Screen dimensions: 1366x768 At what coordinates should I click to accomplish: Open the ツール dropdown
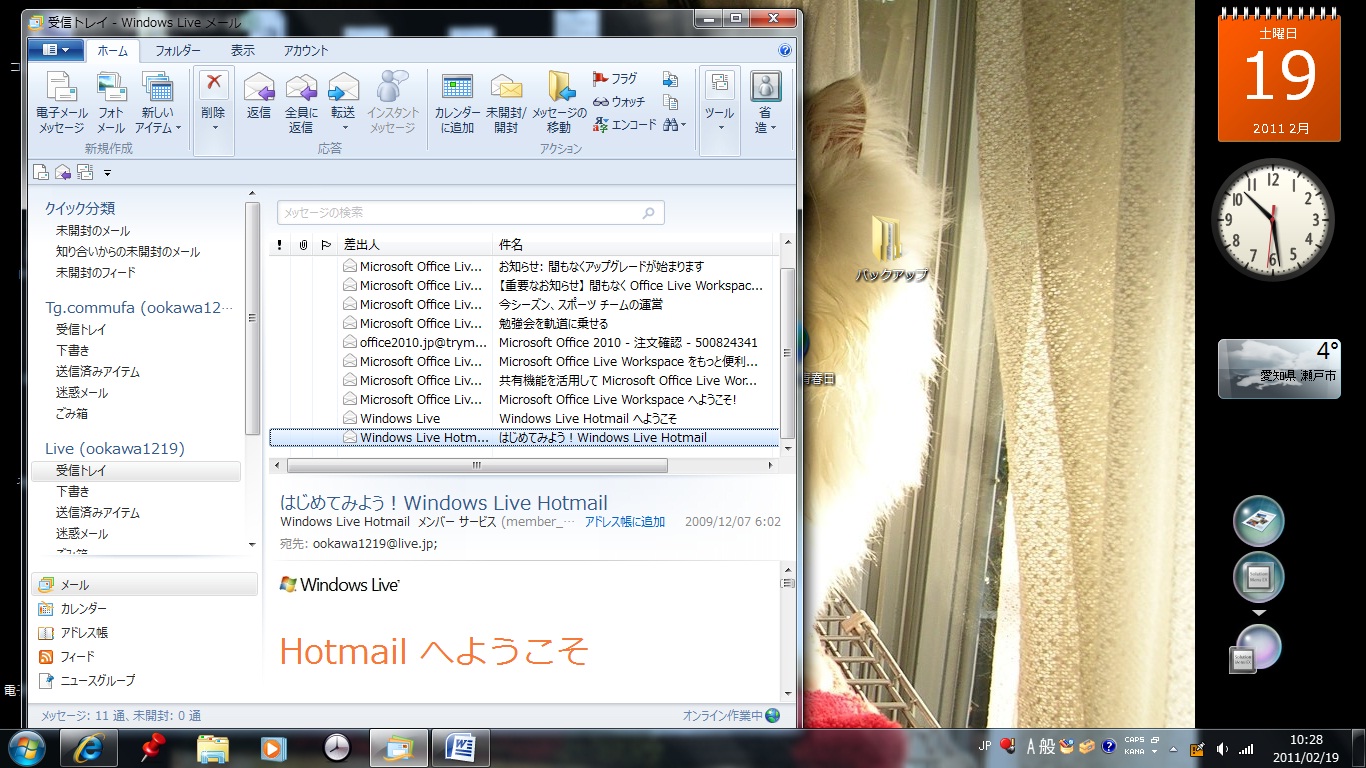[x=719, y=110]
